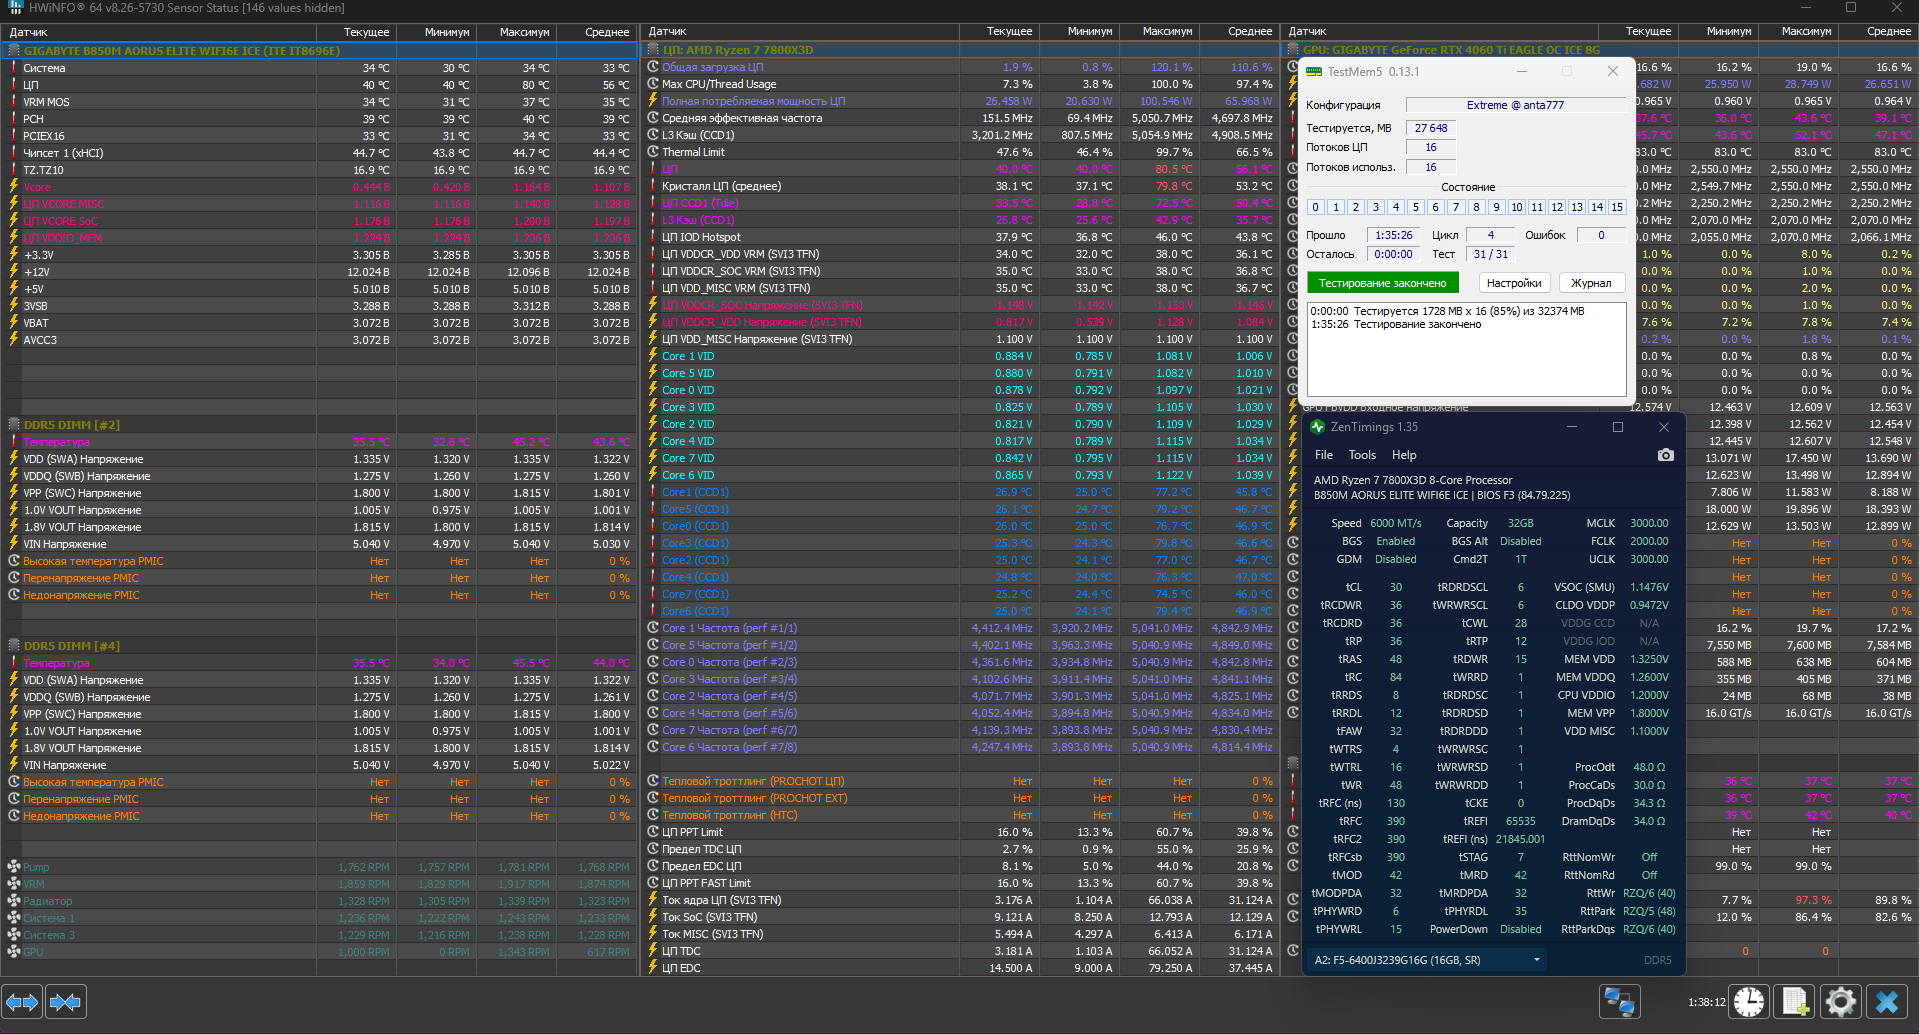The height and width of the screenshot is (1034, 1919).
Task: Click the logging sheet with plus icon
Action: [x=1795, y=1001]
